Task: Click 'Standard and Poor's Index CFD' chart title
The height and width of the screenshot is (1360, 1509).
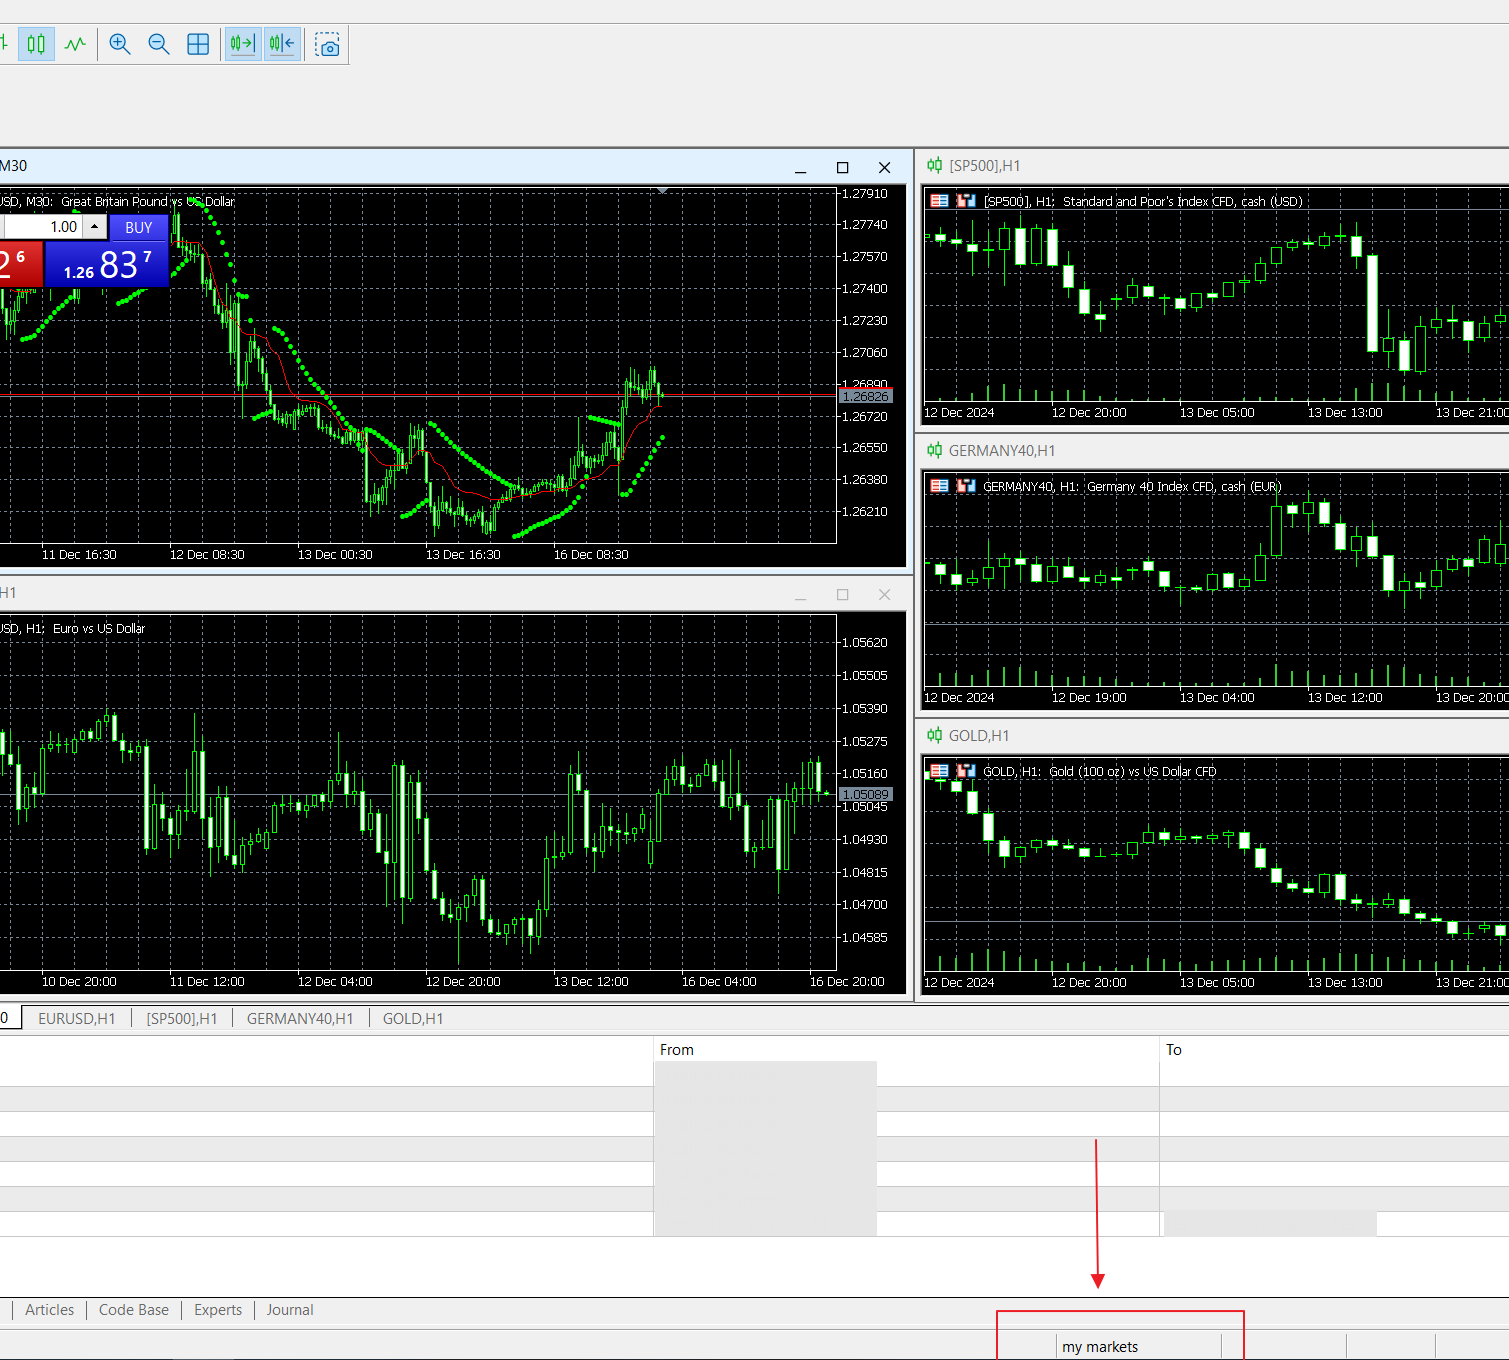Action: click(x=1183, y=201)
